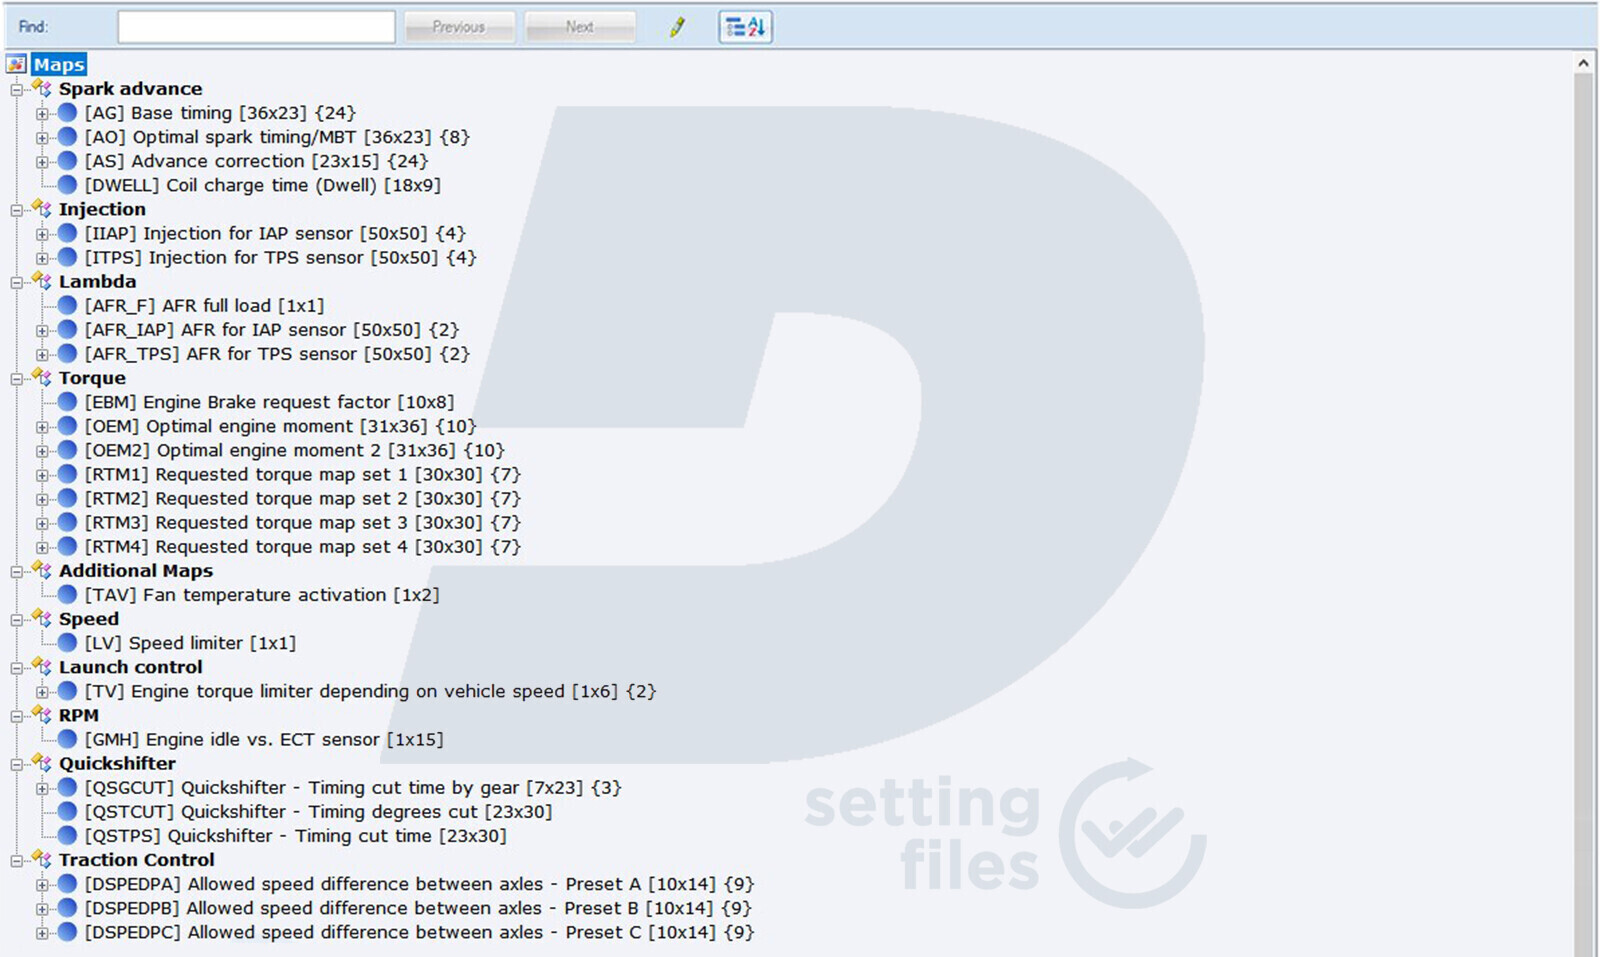Click the sort alphabetically toolbar icon
1600x957 pixels.
point(745,27)
